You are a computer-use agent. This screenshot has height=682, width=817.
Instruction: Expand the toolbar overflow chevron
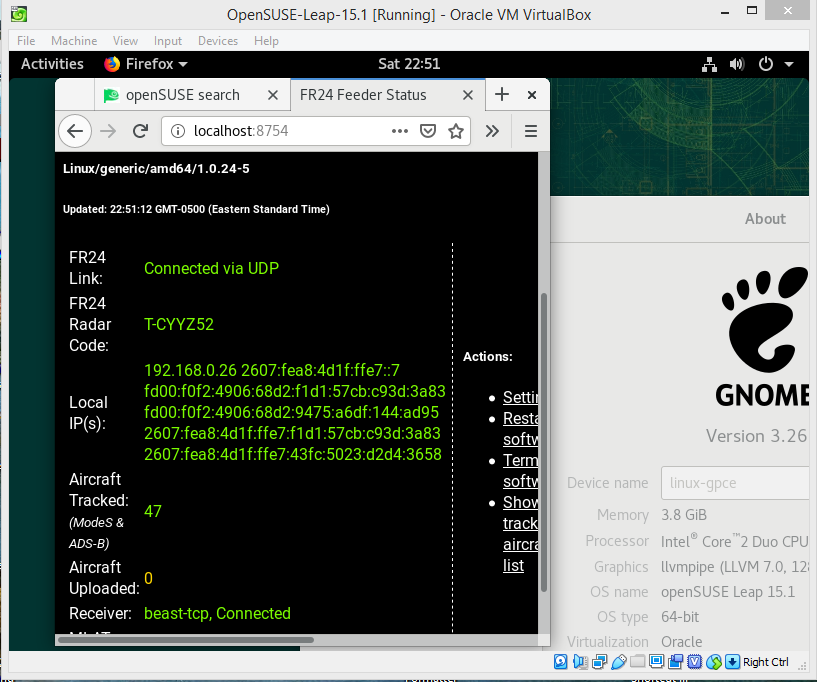tap(492, 131)
